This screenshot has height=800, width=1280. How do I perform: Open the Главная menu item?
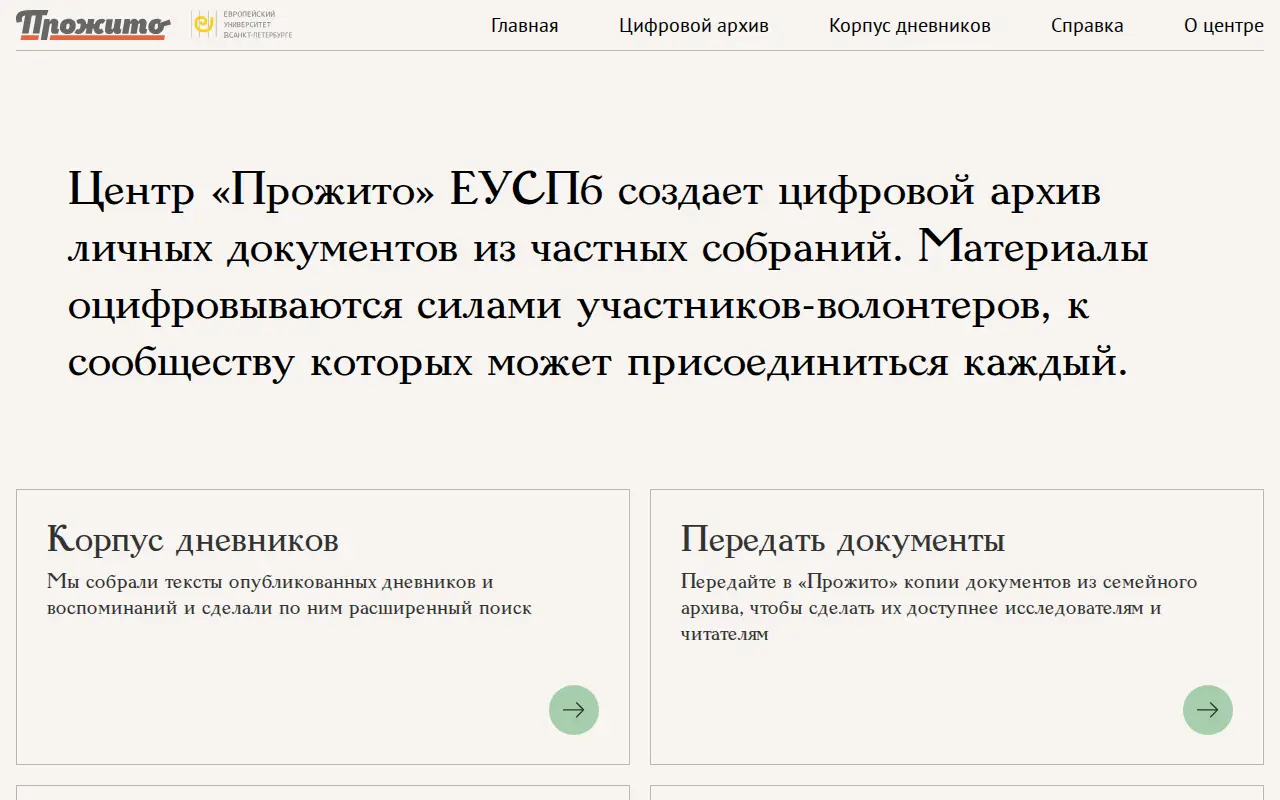[524, 26]
